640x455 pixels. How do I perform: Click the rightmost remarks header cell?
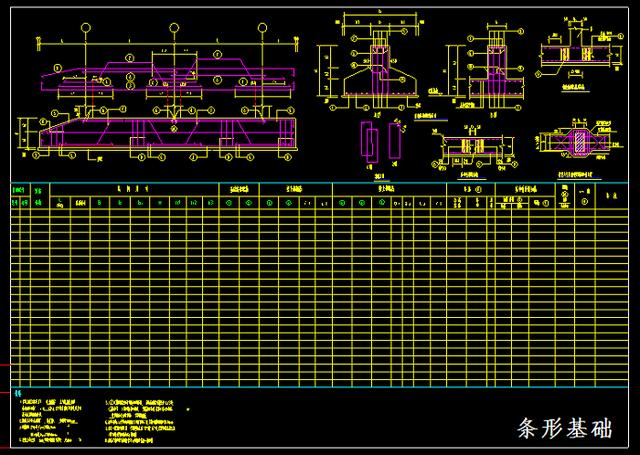(x=612, y=196)
